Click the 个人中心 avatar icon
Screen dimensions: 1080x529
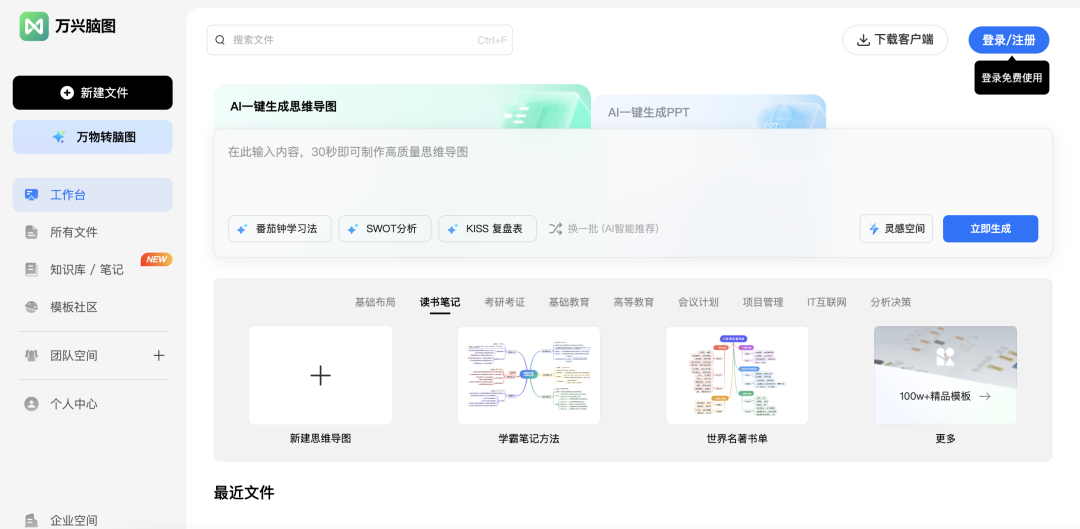(x=31, y=404)
